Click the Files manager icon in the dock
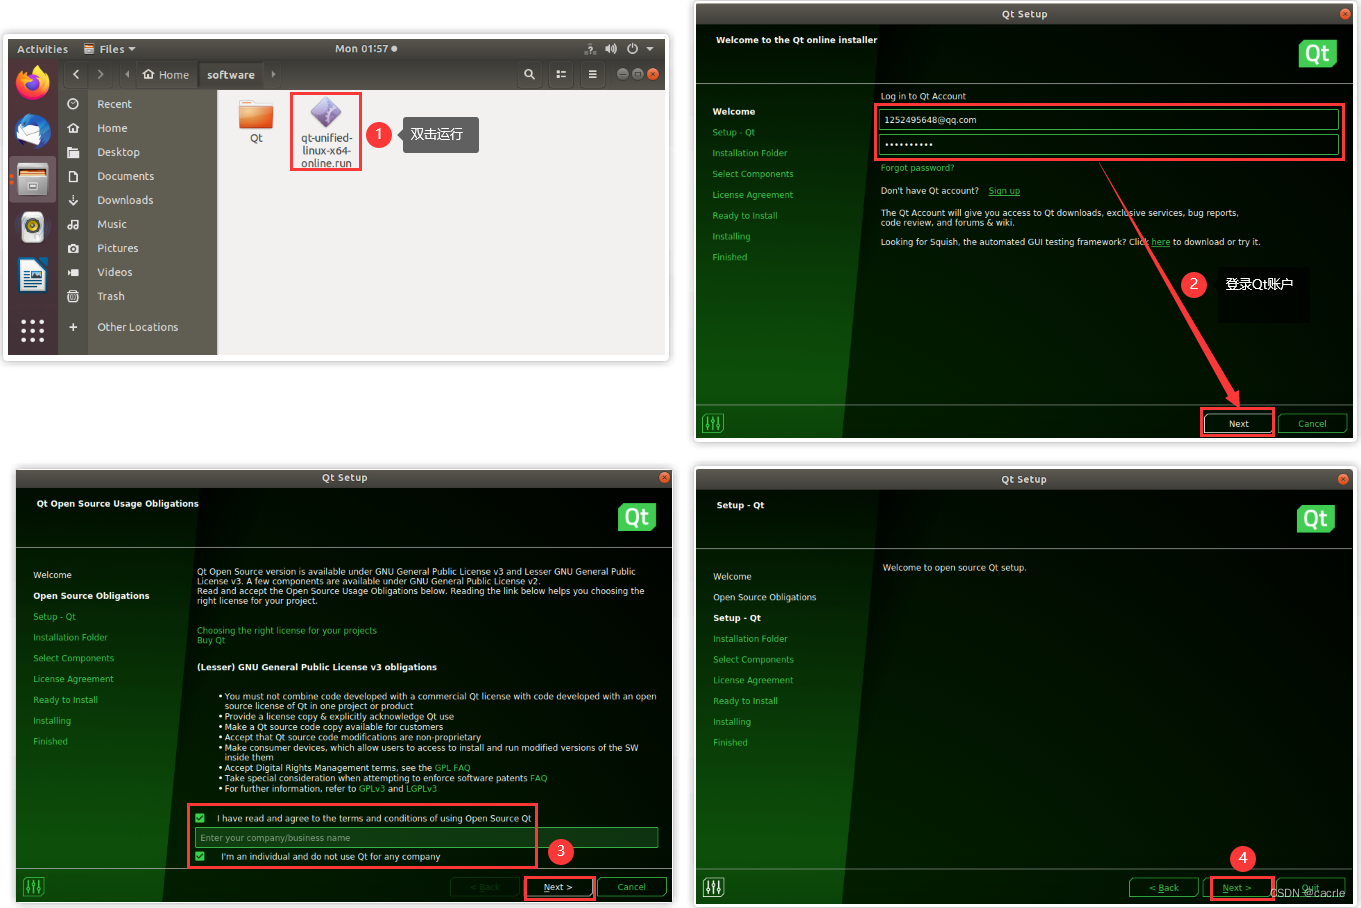Screen dimensions: 1361x908 click(x=33, y=179)
